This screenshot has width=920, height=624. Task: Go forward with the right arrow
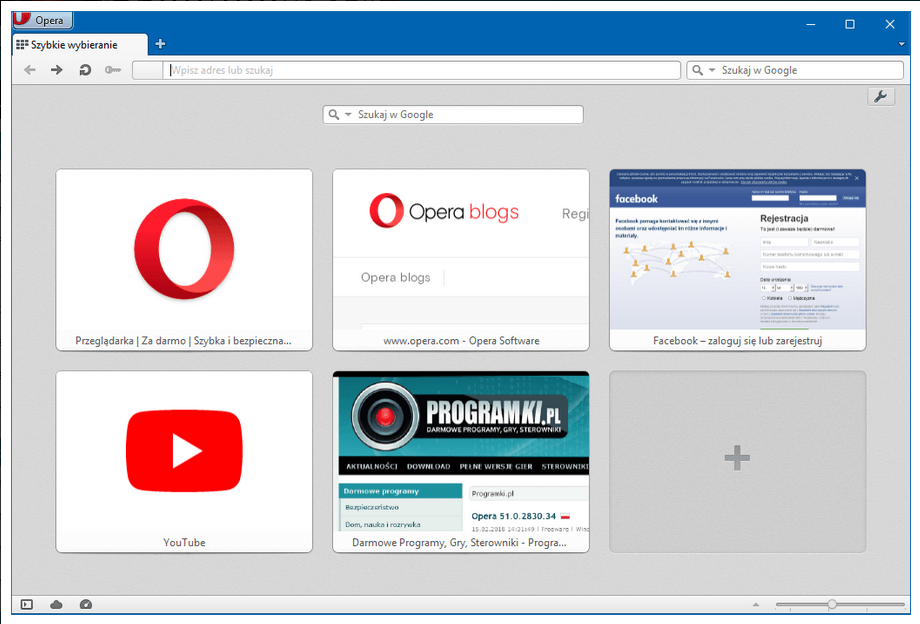[56, 70]
